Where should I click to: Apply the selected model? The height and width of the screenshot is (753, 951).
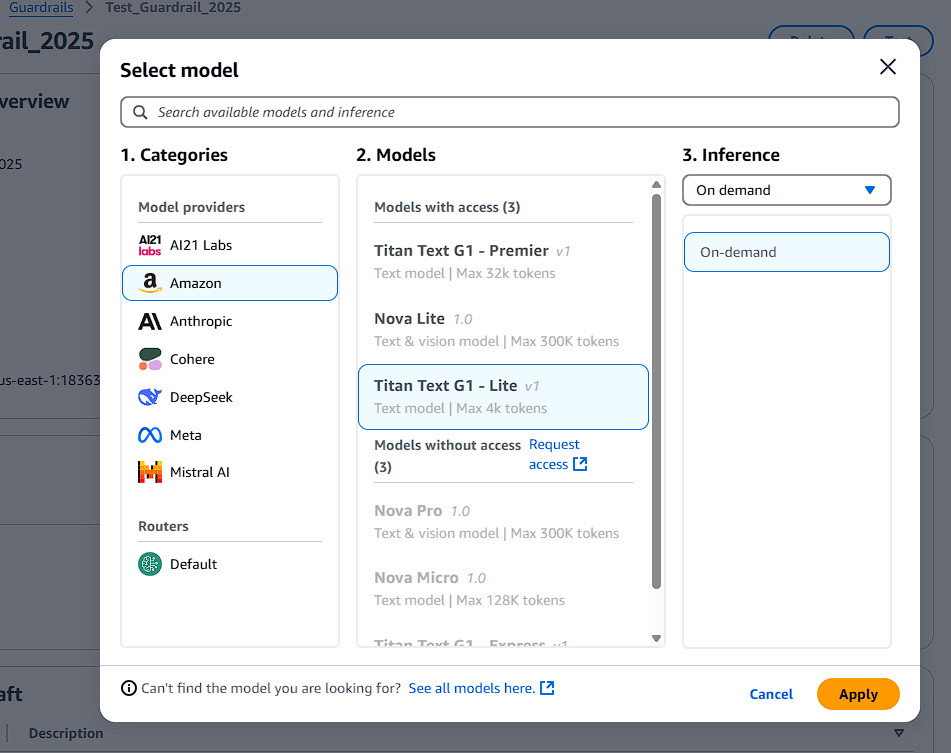click(x=858, y=694)
